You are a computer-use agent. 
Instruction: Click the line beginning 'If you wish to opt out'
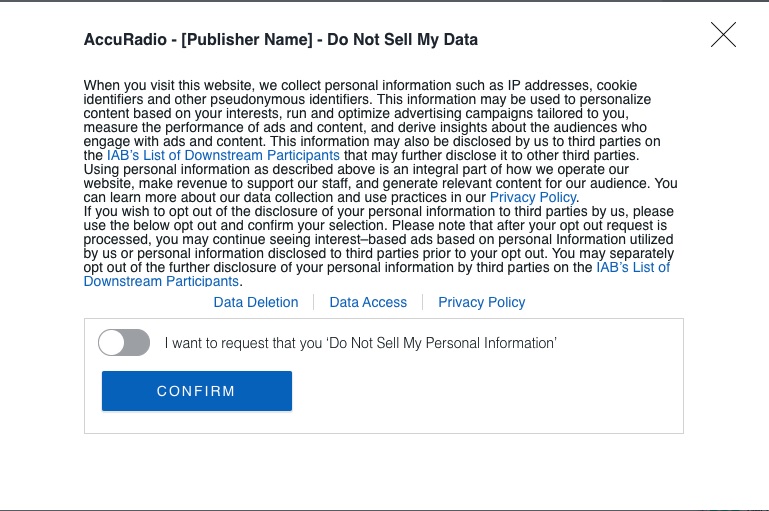coord(378,212)
